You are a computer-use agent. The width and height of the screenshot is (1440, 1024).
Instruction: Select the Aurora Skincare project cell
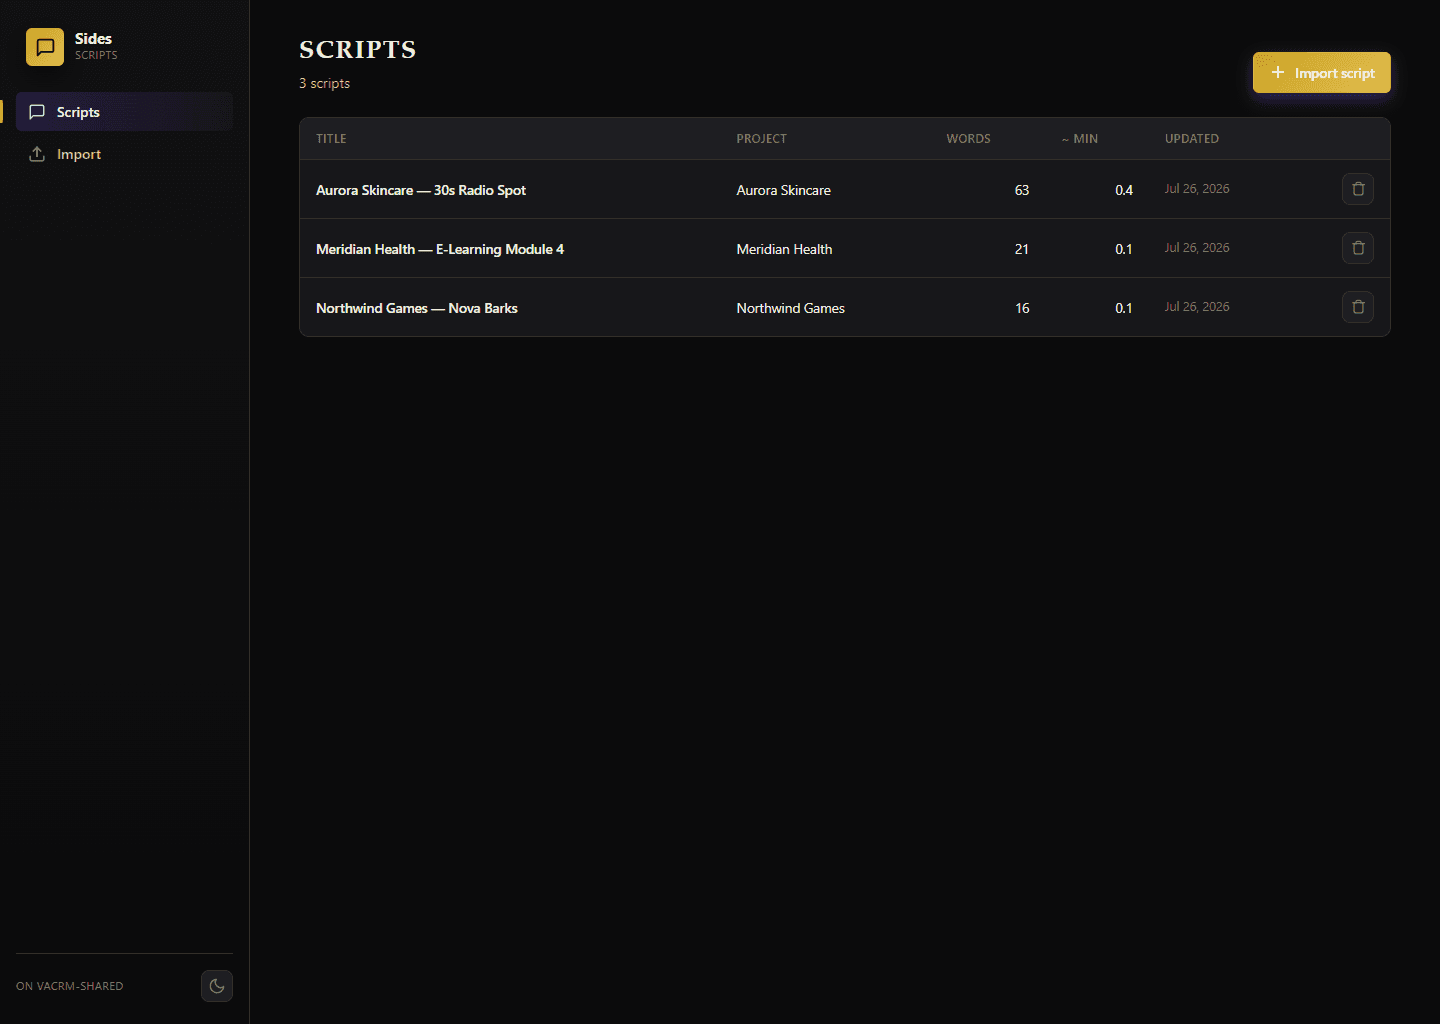coord(784,190)
